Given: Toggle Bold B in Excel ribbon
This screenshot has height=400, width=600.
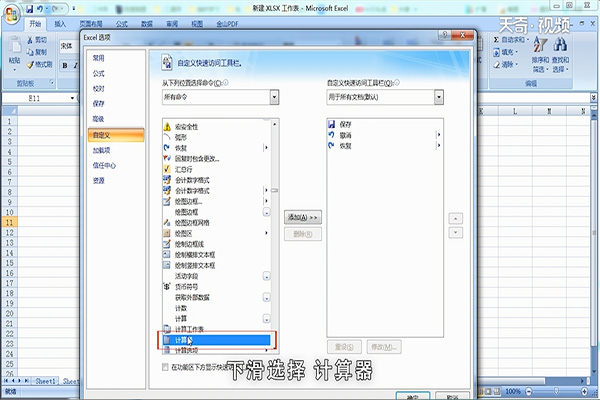Looking at the screenshot, I should coord(65,65).
